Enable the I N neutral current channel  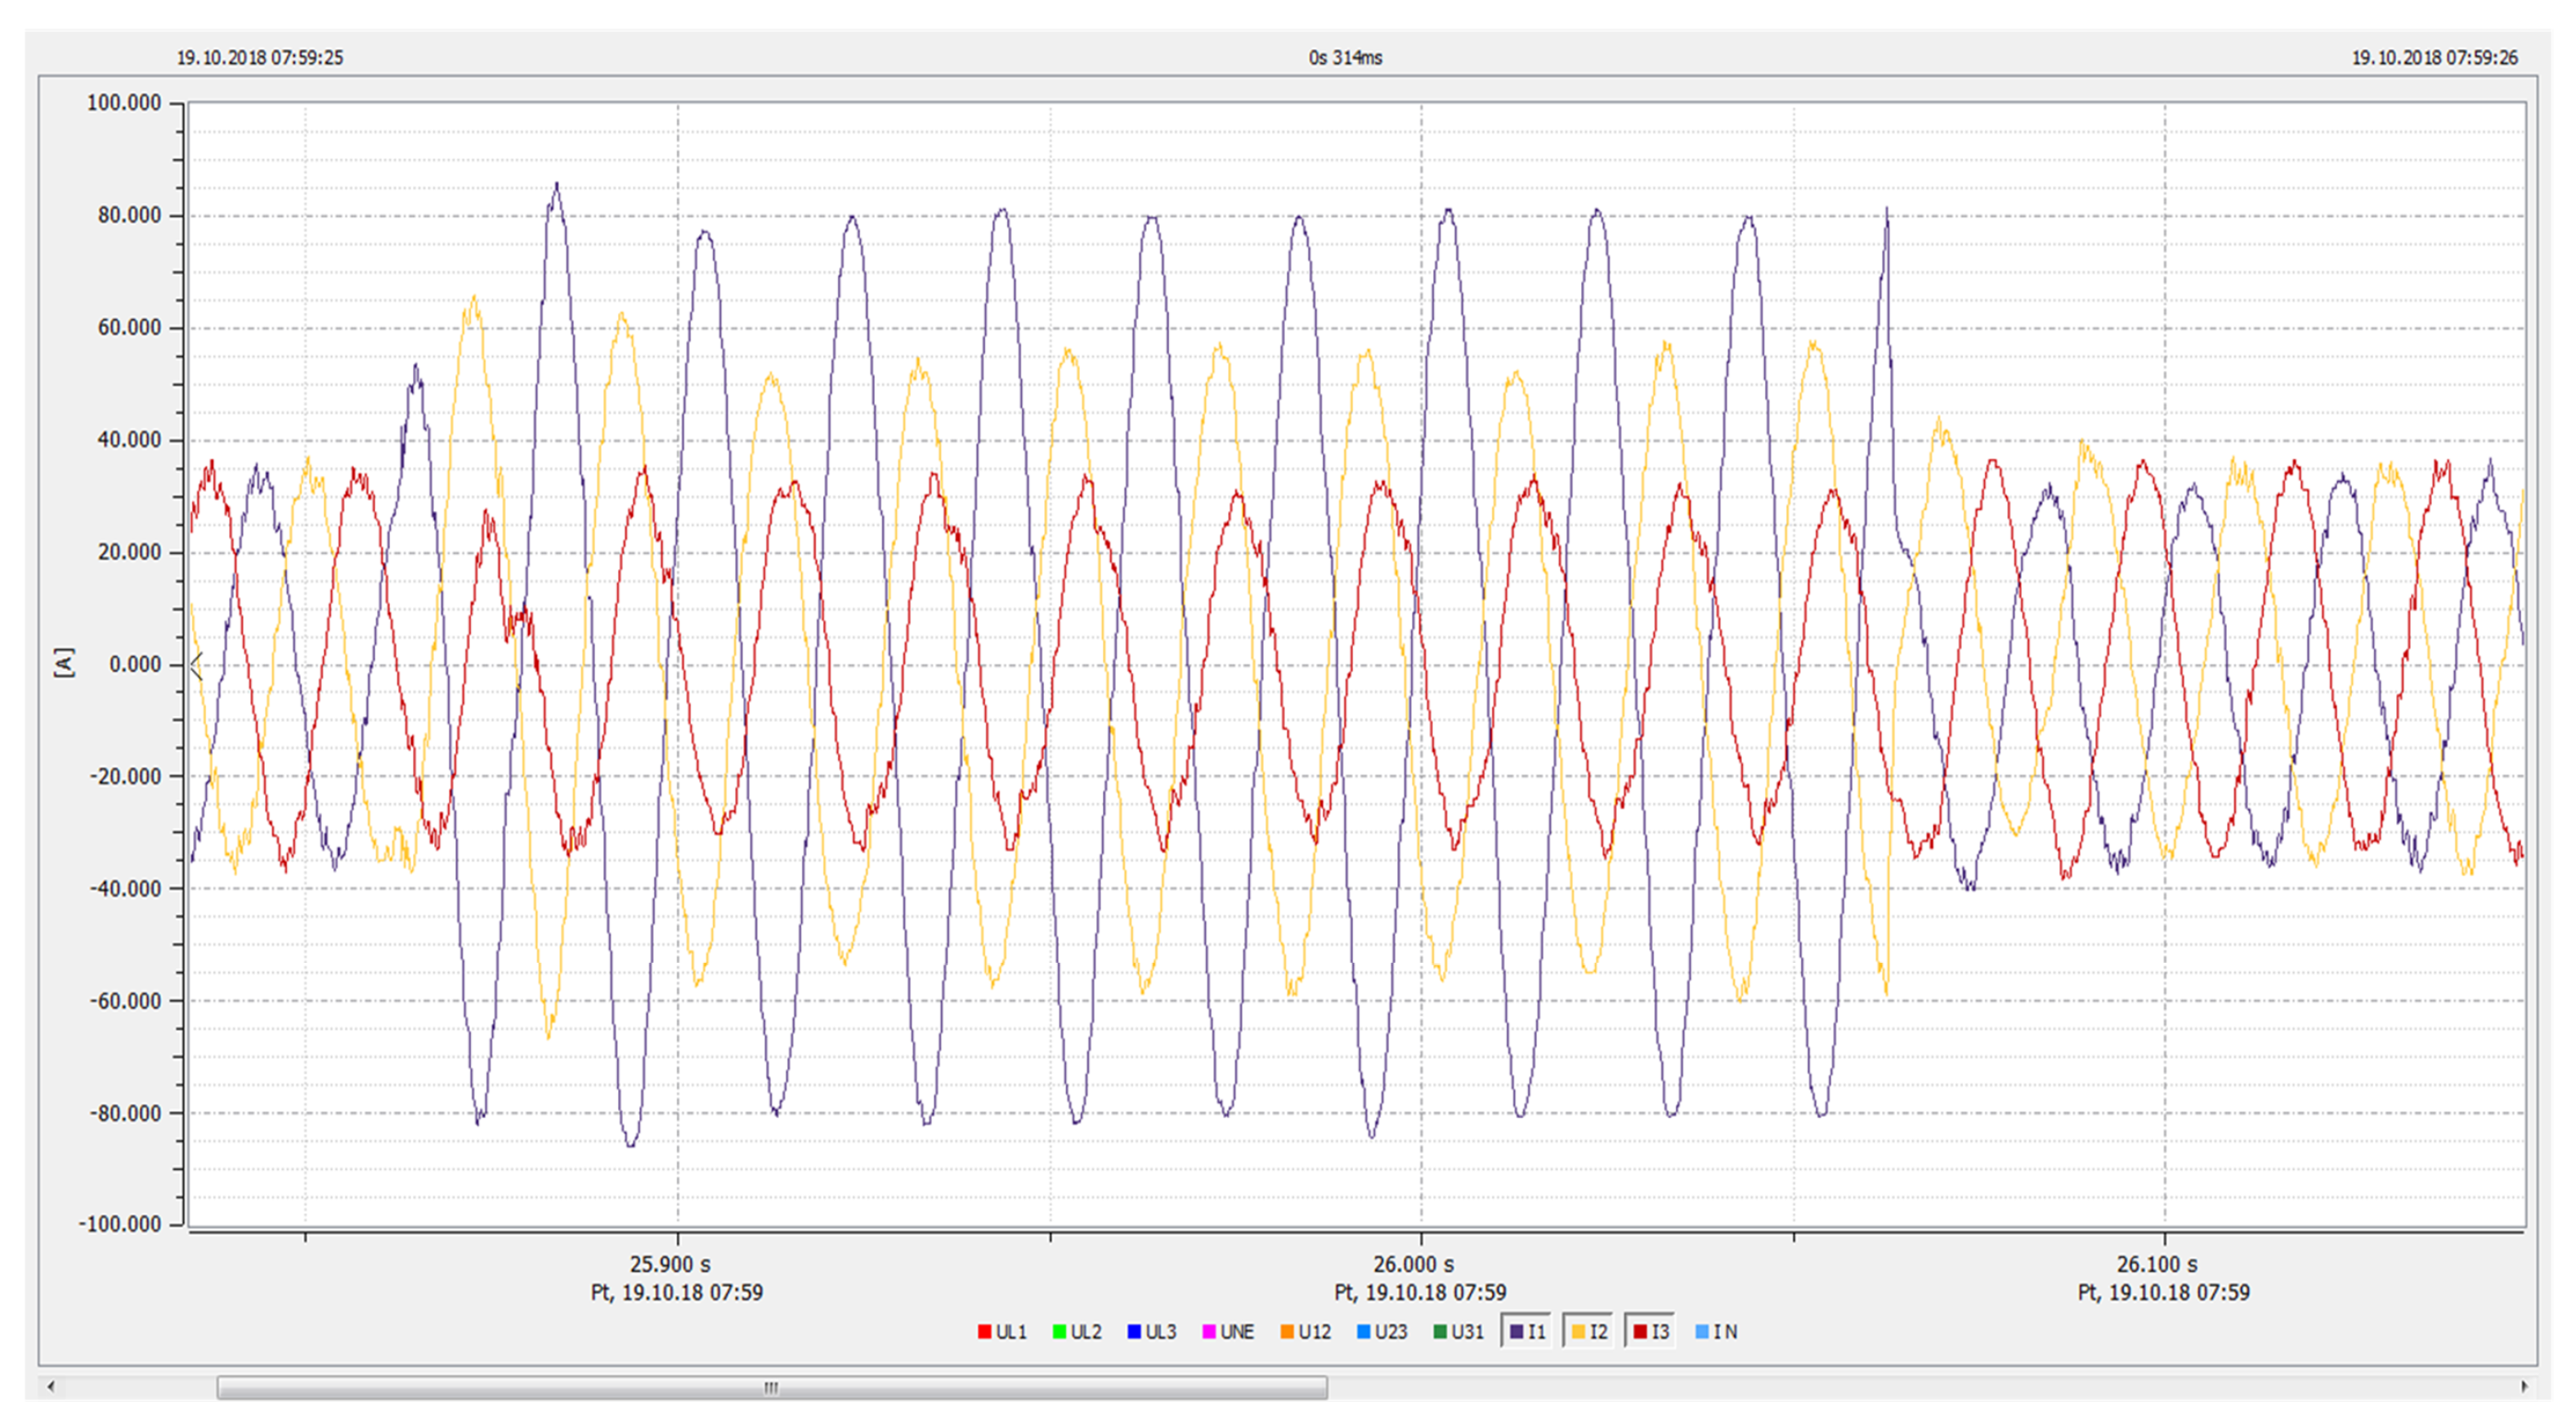point(1717,1332)
